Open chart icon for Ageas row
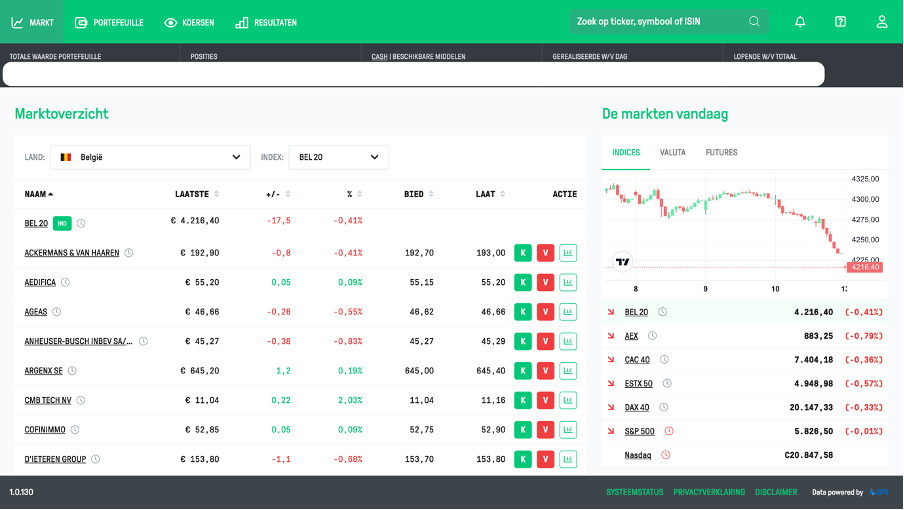The width and height of the screenshot is (904, 510). point(568,312)
